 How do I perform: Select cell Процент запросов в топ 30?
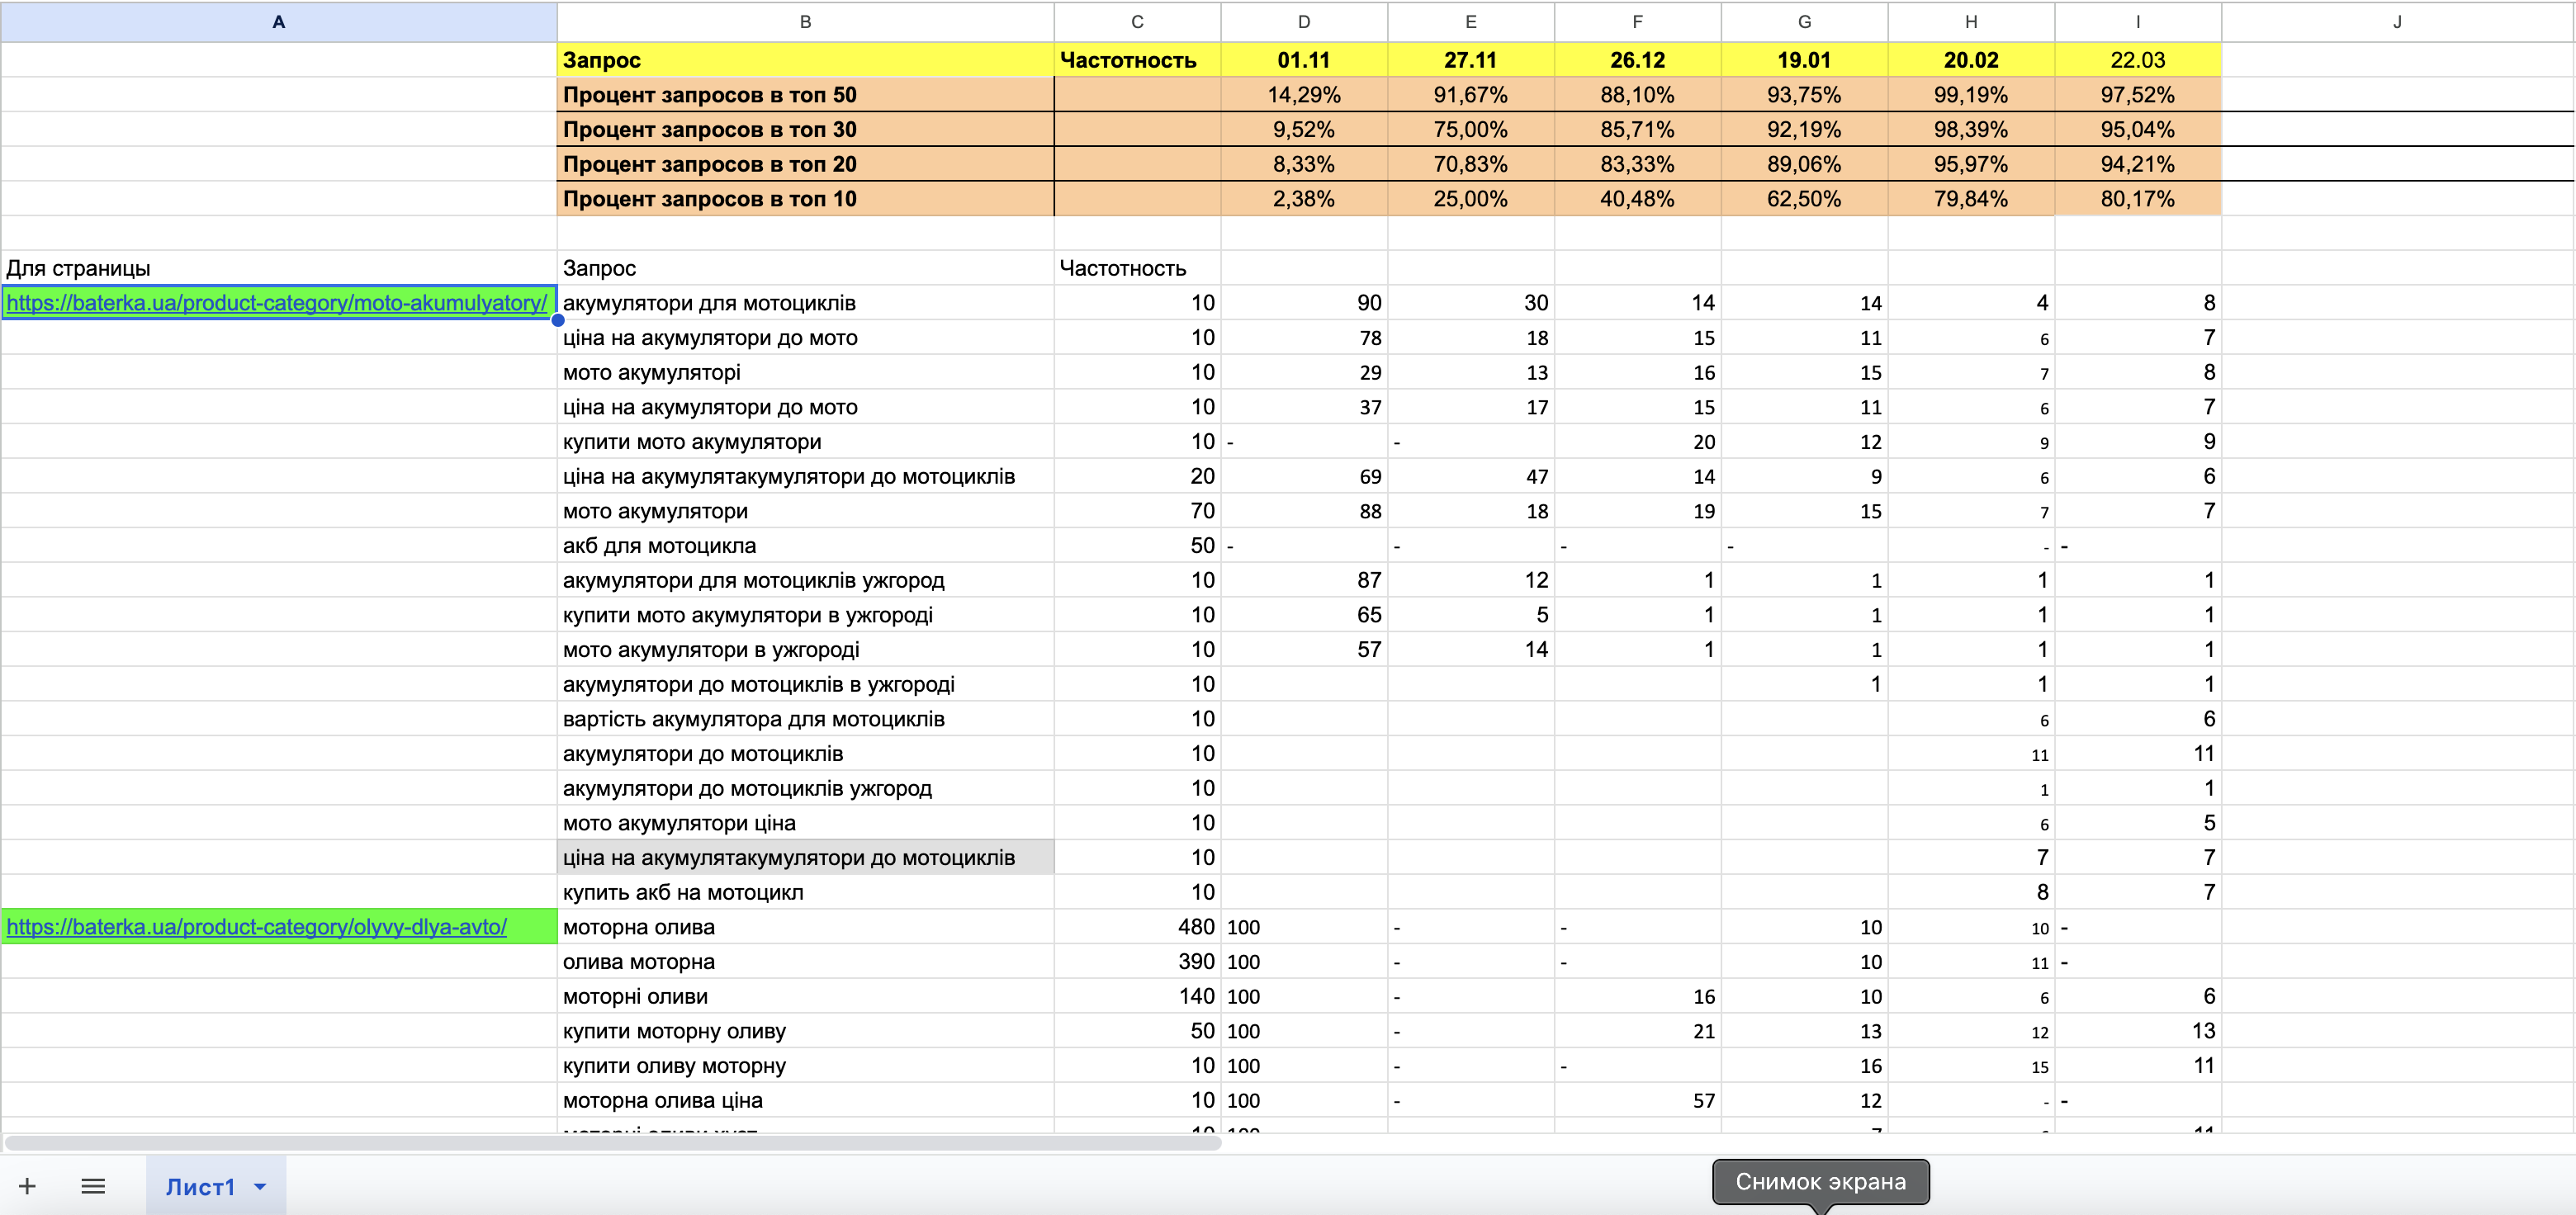click(x=805, y=129)
